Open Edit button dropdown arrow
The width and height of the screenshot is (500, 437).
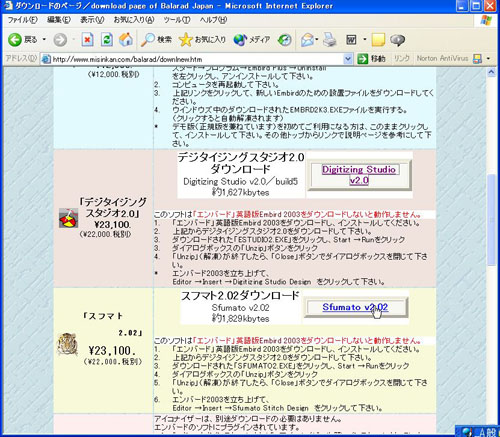point(364,40)
